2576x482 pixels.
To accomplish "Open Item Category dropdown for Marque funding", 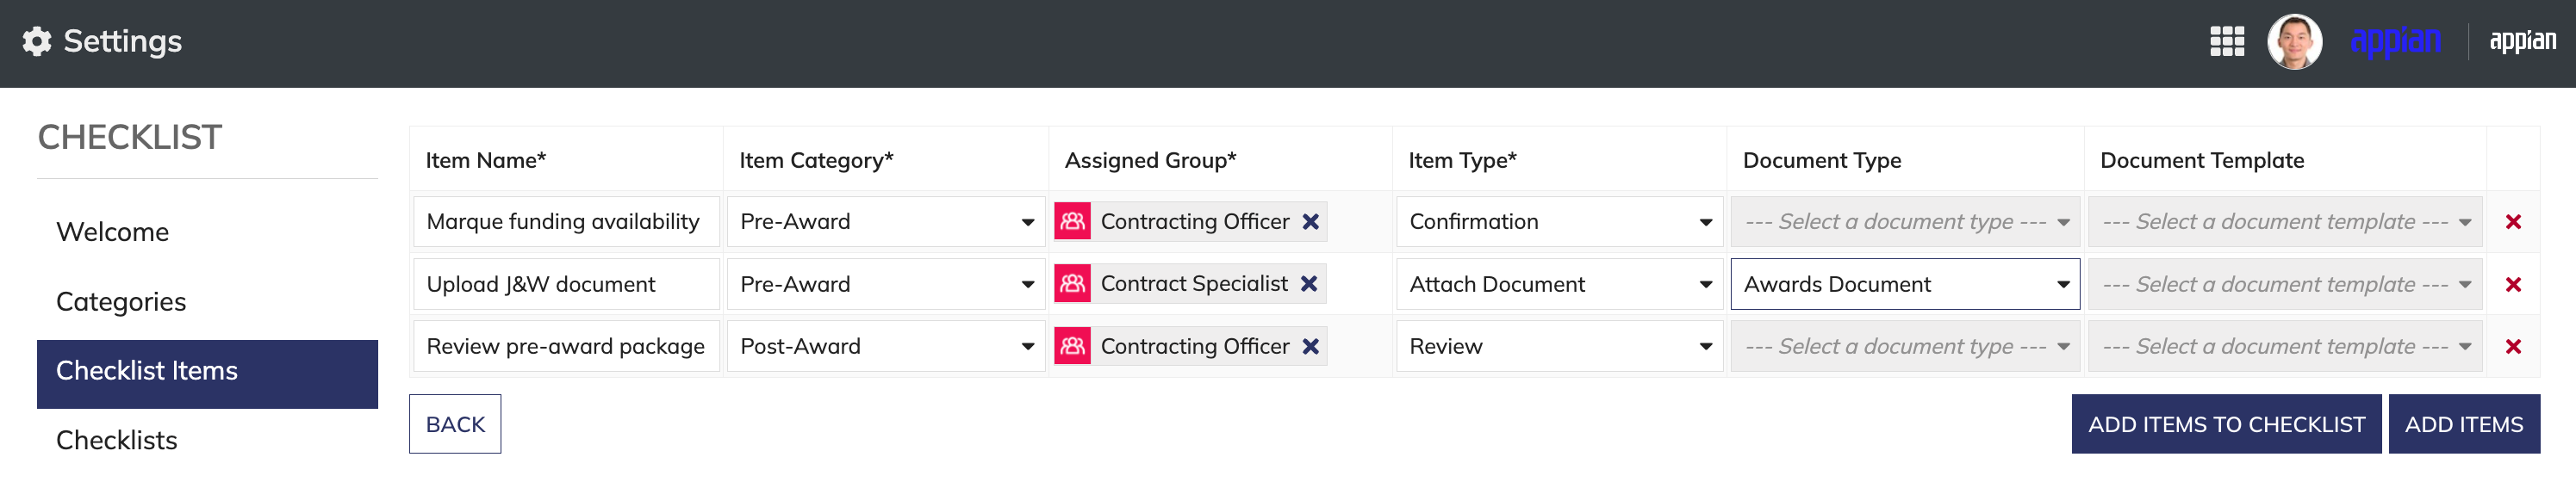I will point(886,222).
